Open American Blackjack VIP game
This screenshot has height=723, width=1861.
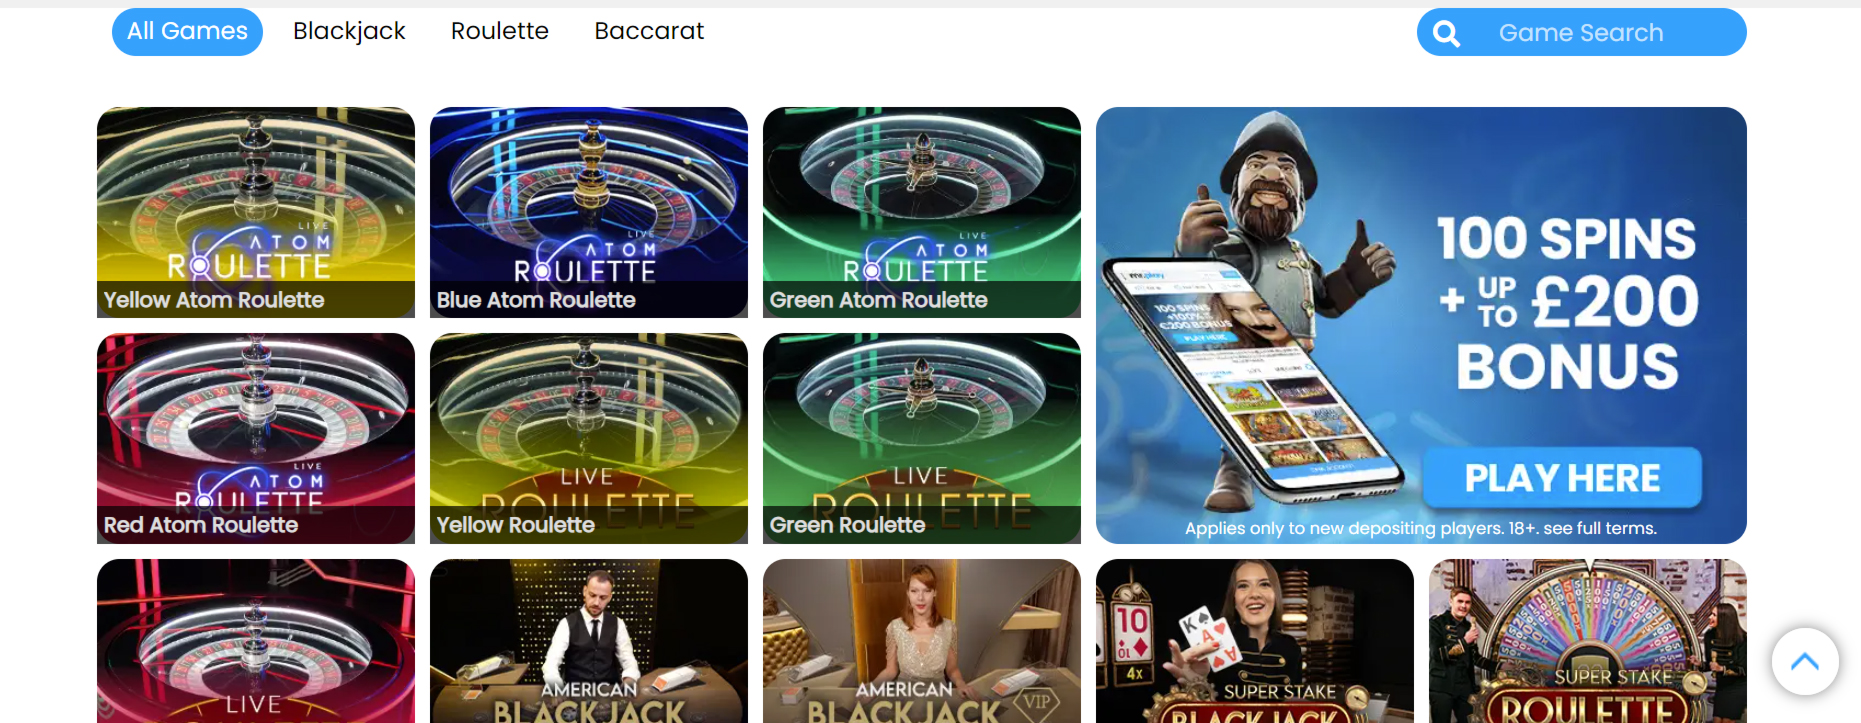coord(922,641)
